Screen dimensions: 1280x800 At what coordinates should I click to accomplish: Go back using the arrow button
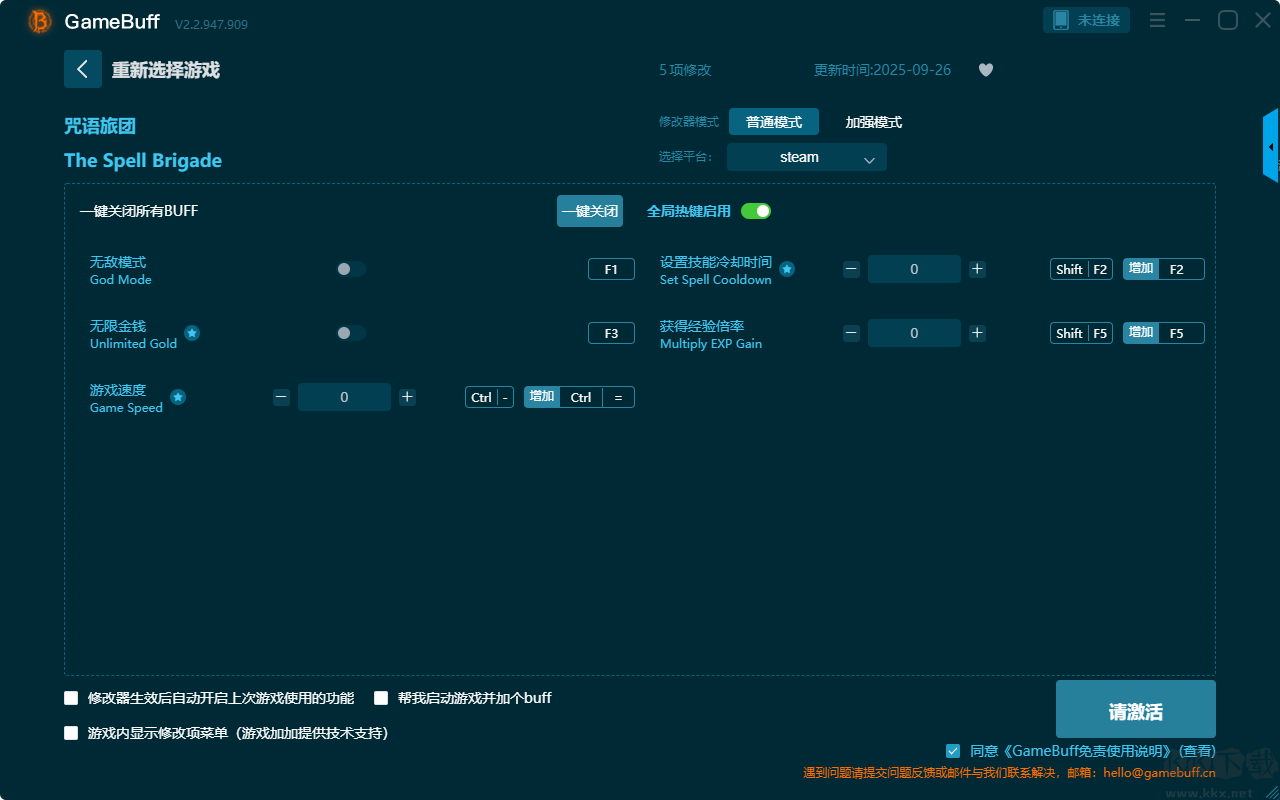click(83, 69)
